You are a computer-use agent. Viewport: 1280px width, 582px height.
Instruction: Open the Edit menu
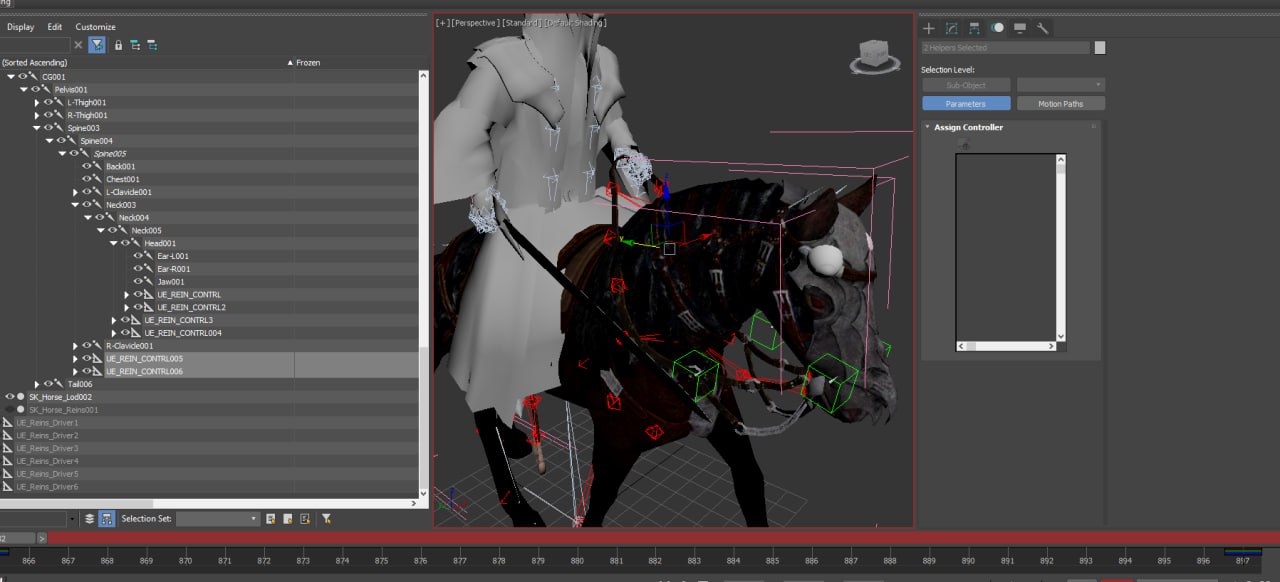pos(55,27)
